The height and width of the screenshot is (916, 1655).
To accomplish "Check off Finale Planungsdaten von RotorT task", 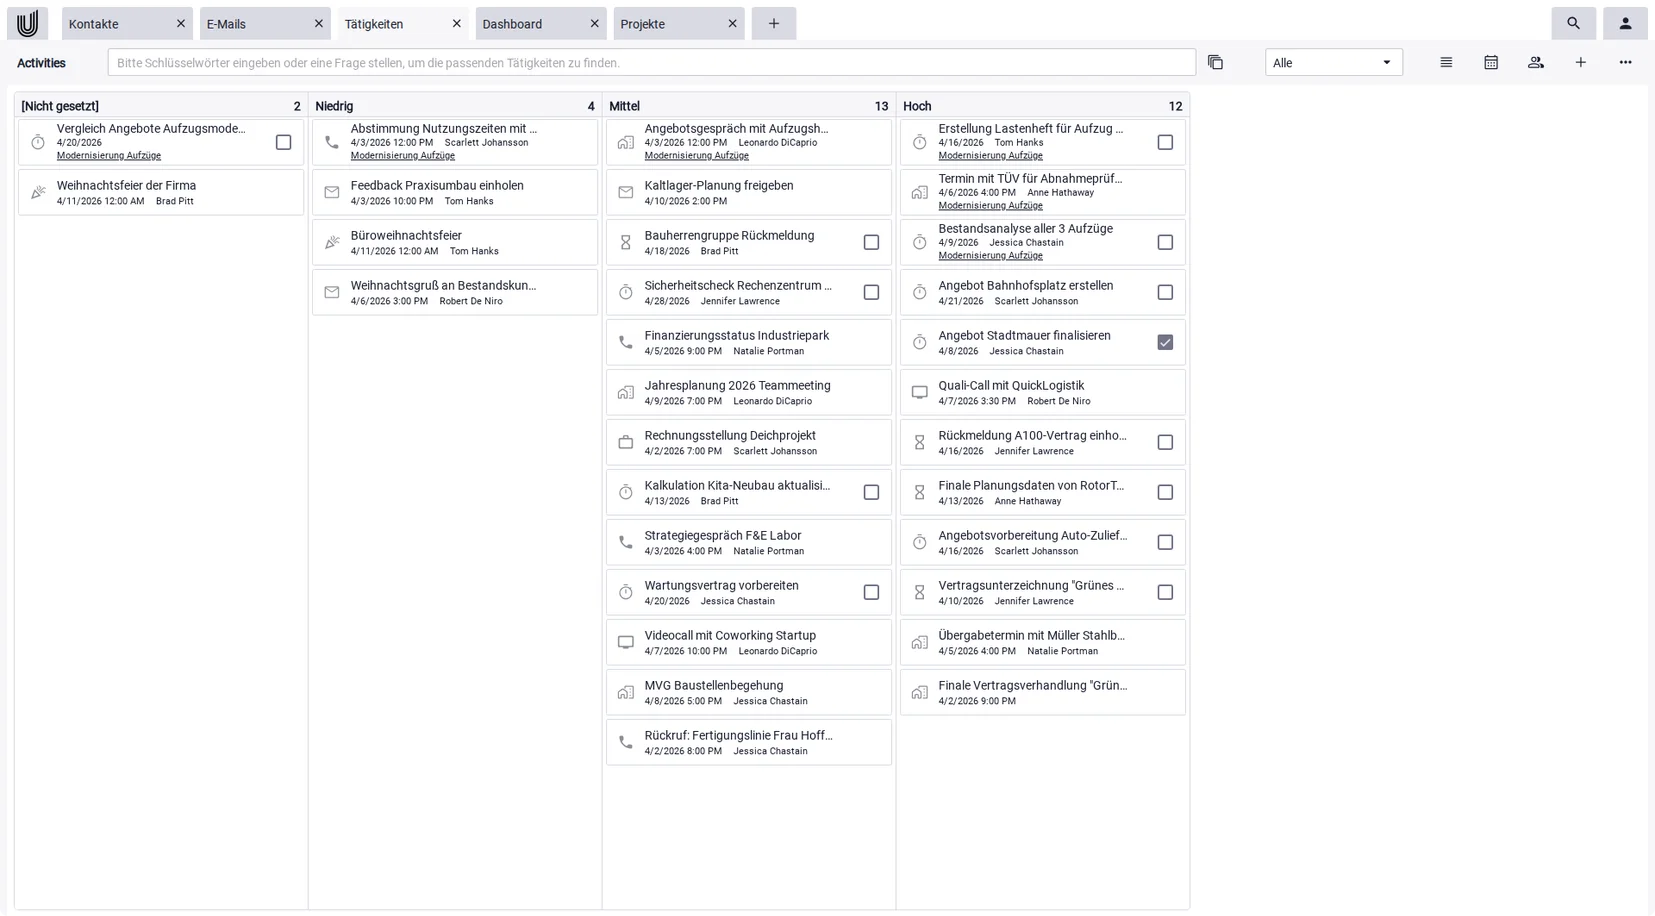I will pyautogui.click(x=1166, y=492).
